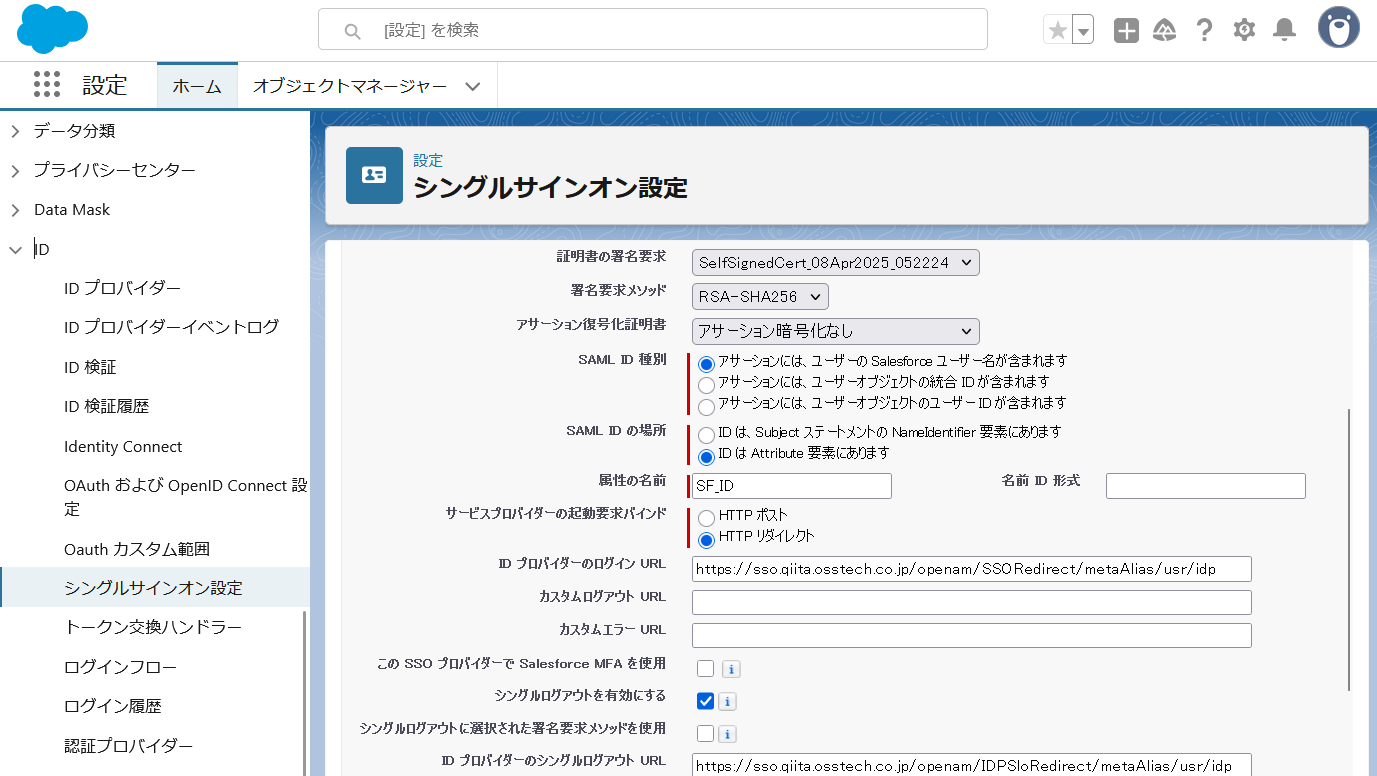
Task: Expand the データ分類 tree node
Action: click(x=15, y=131)
